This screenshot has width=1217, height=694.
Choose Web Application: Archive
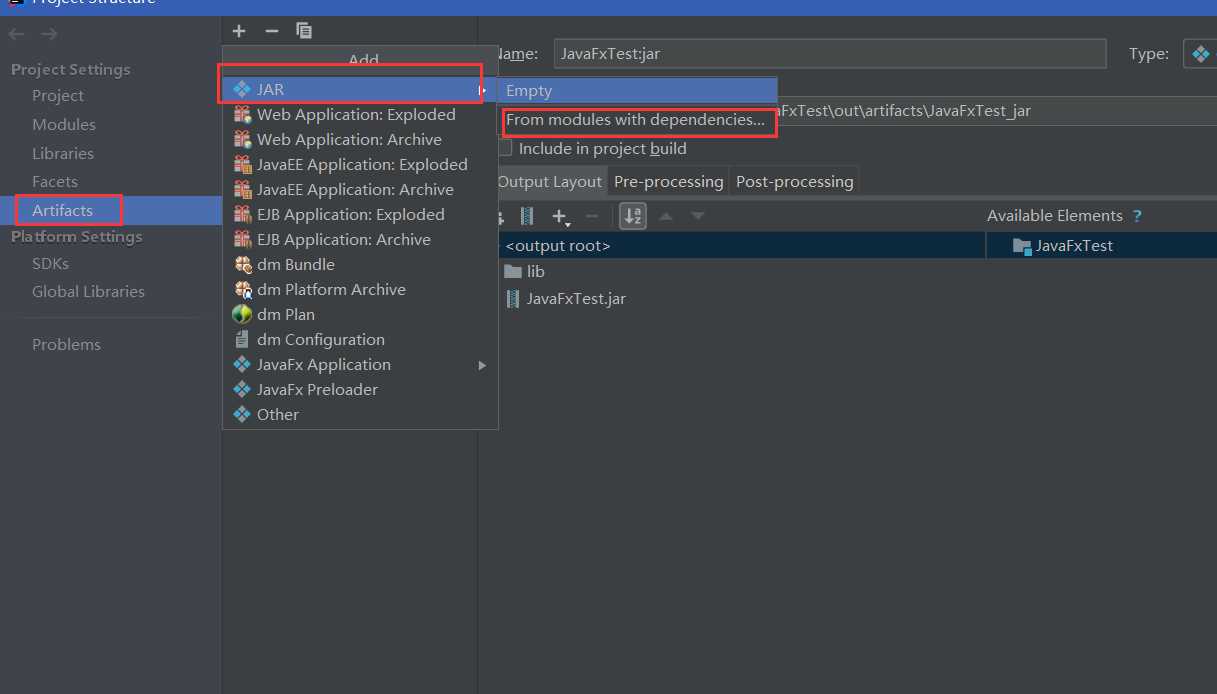(360, 139)
